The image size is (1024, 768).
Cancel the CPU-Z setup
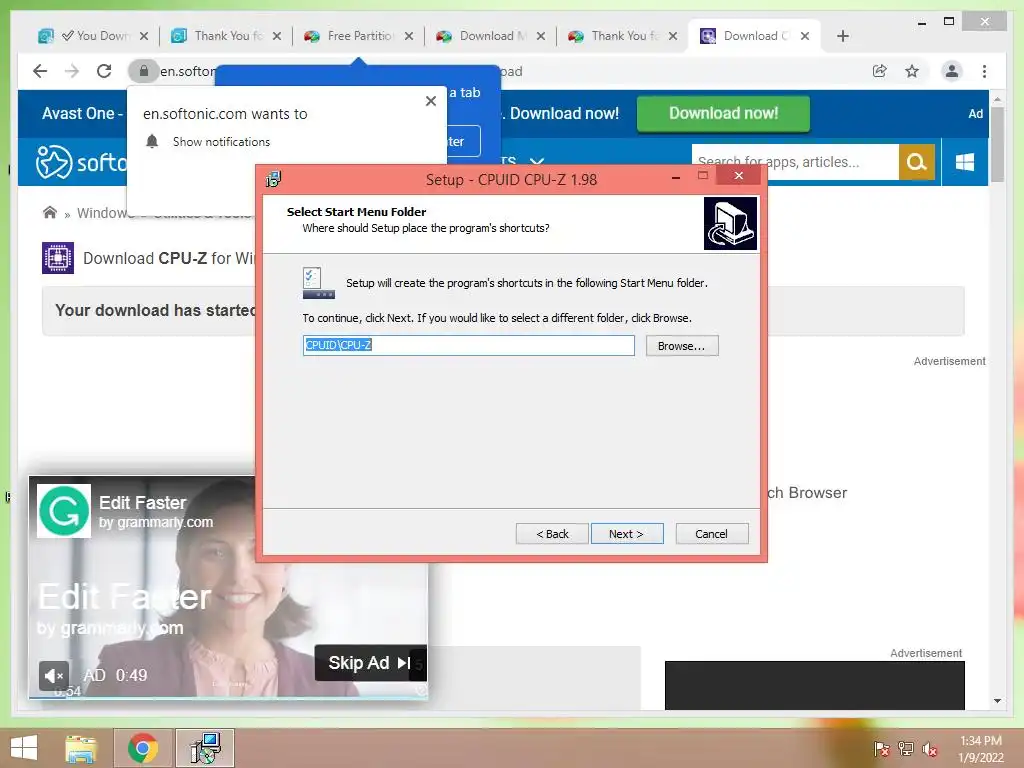pos(712,534)
